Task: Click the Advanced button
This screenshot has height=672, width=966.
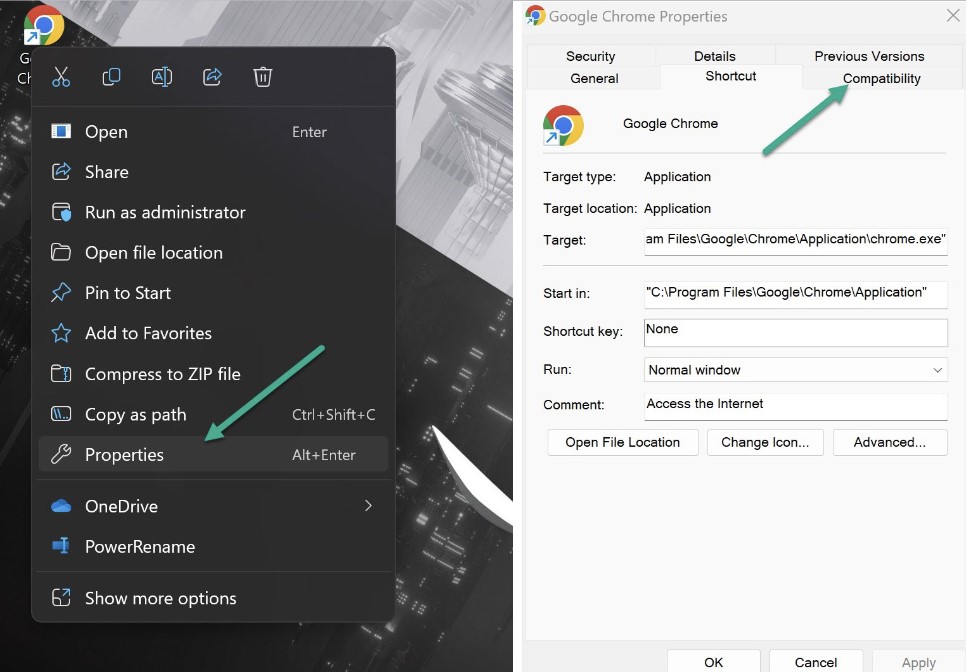Action: (x=890, y=442)
